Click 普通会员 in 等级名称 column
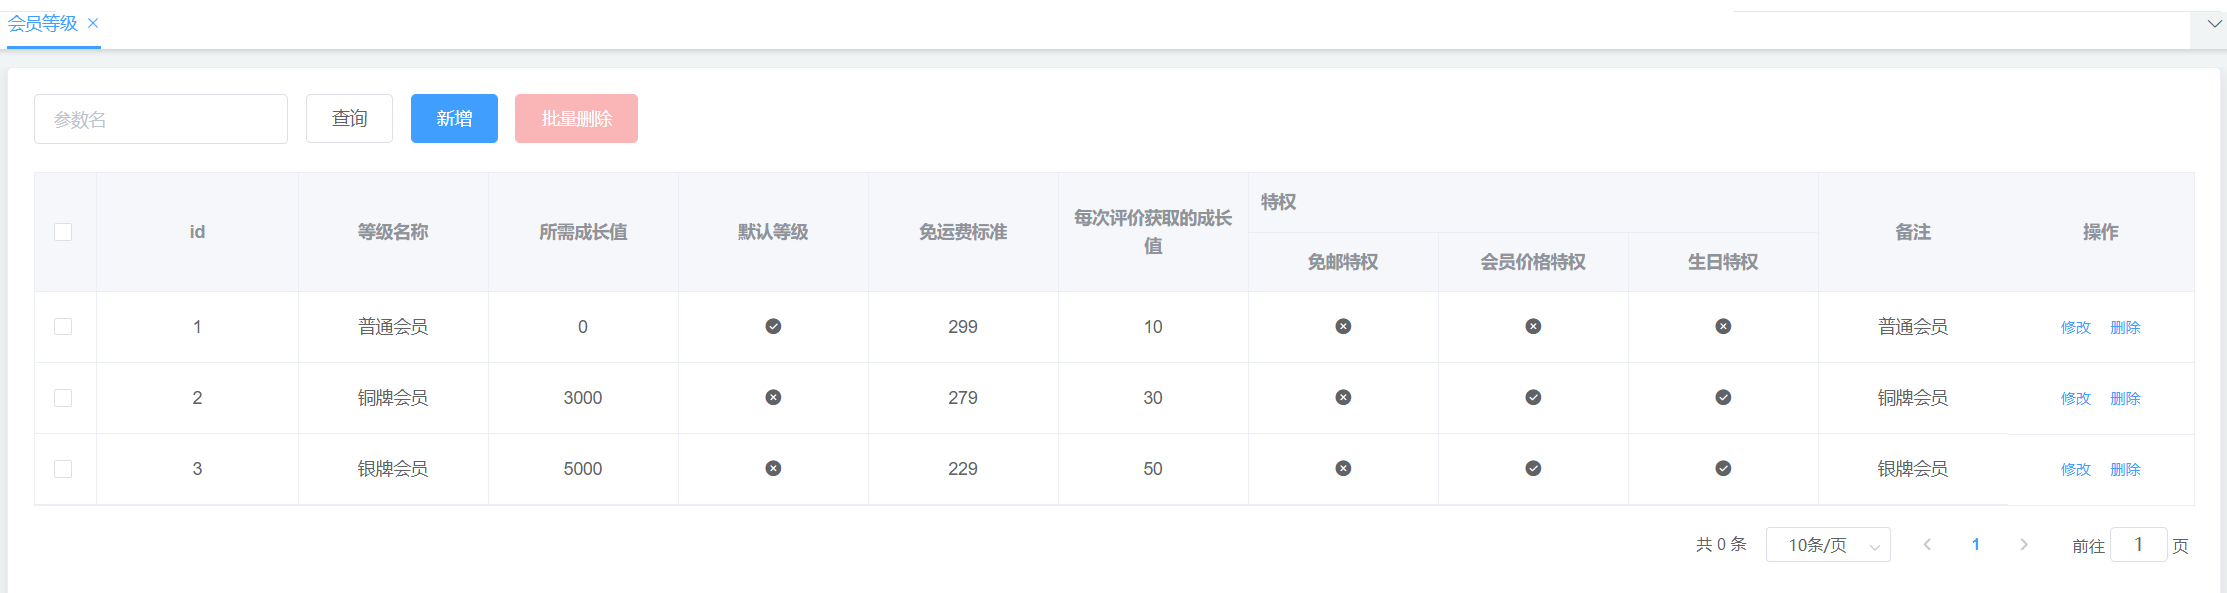The height and width of the screenshot is (593, 2227). 393,327
